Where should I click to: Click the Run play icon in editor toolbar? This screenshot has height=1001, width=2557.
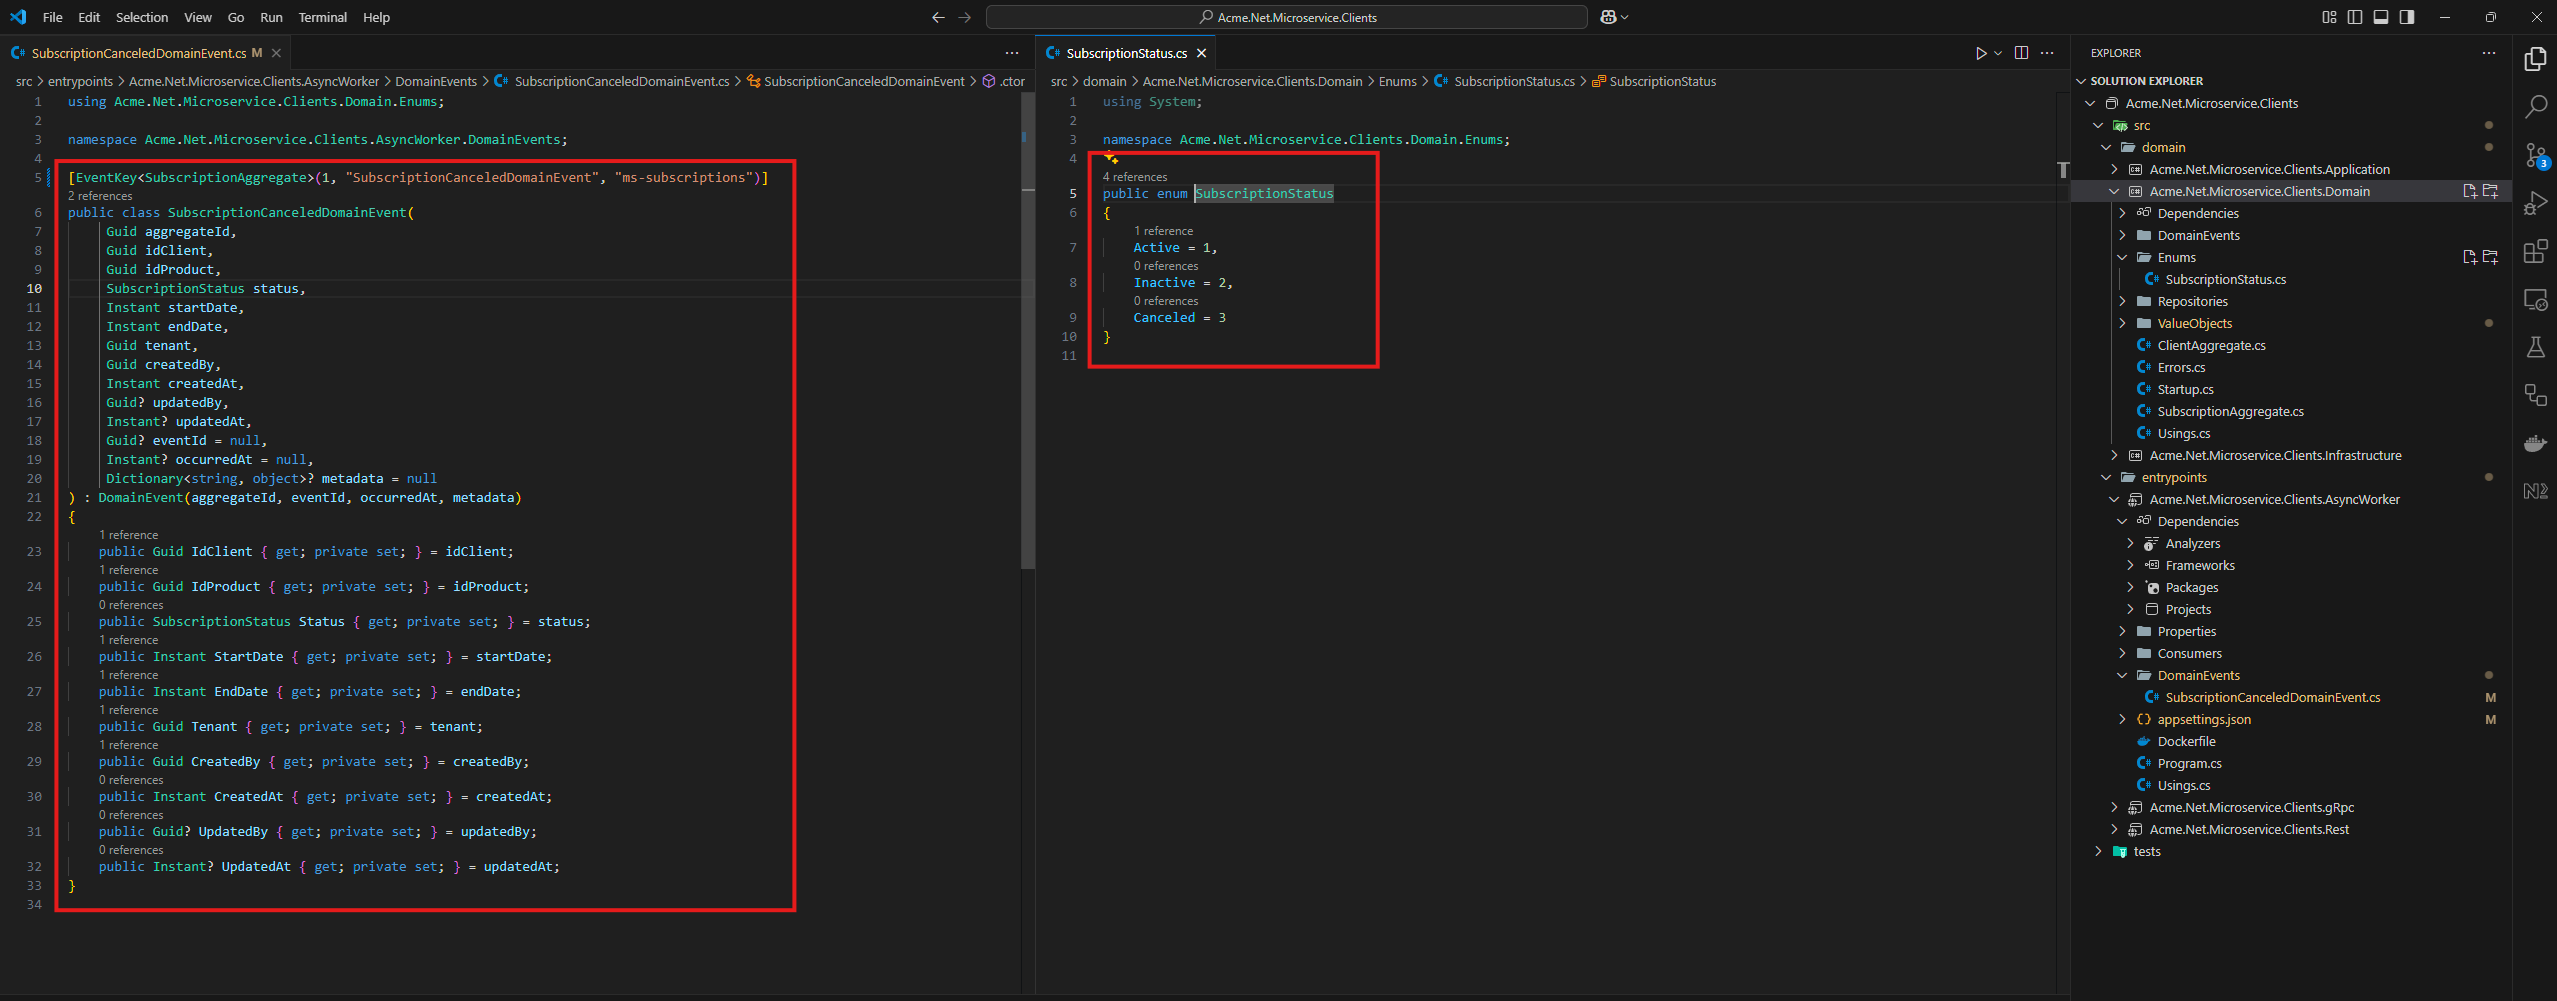[1980, 53]
